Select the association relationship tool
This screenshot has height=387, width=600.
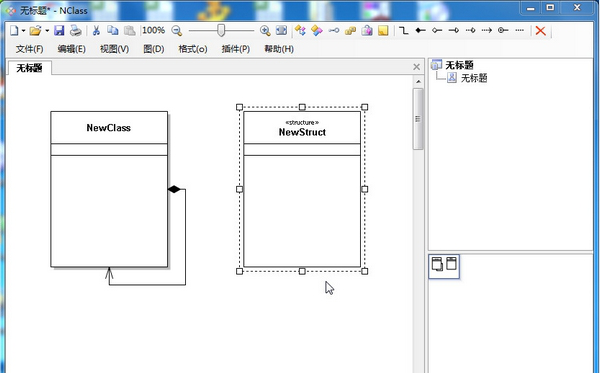click(x=403, y=30)
